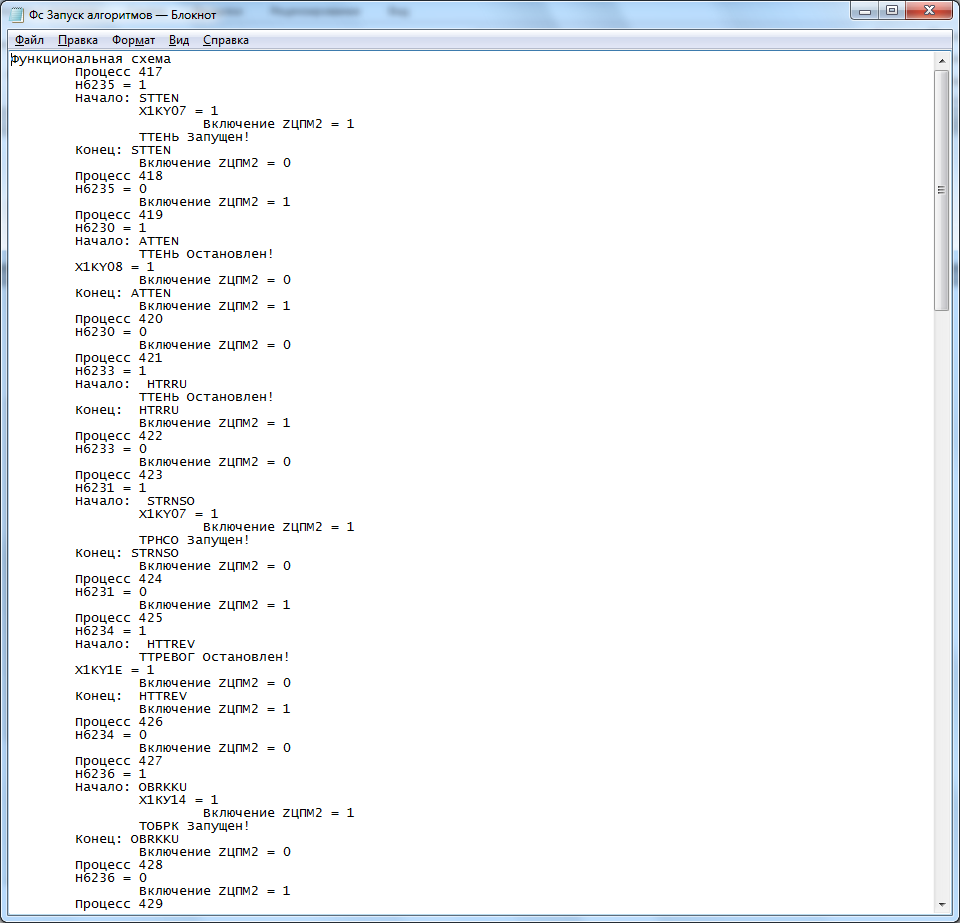Click the line 'Н6230 = 1'

point(111,228)
